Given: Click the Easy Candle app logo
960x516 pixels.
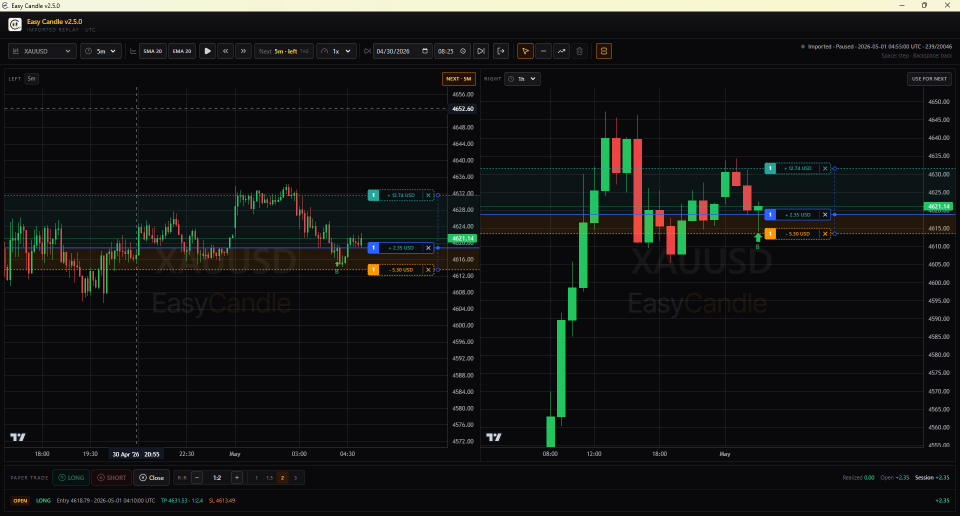Looking at the screenshot, I should pos(15,24).
